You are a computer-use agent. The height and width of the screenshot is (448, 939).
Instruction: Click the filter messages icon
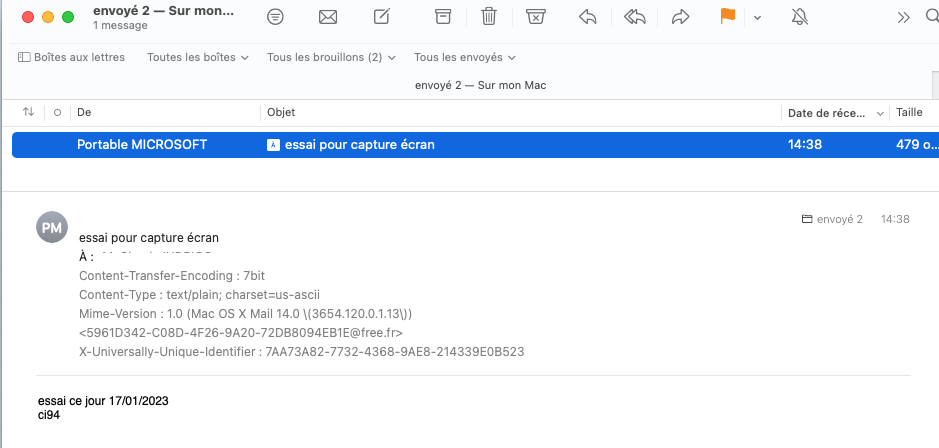click(x=275, y=17)
